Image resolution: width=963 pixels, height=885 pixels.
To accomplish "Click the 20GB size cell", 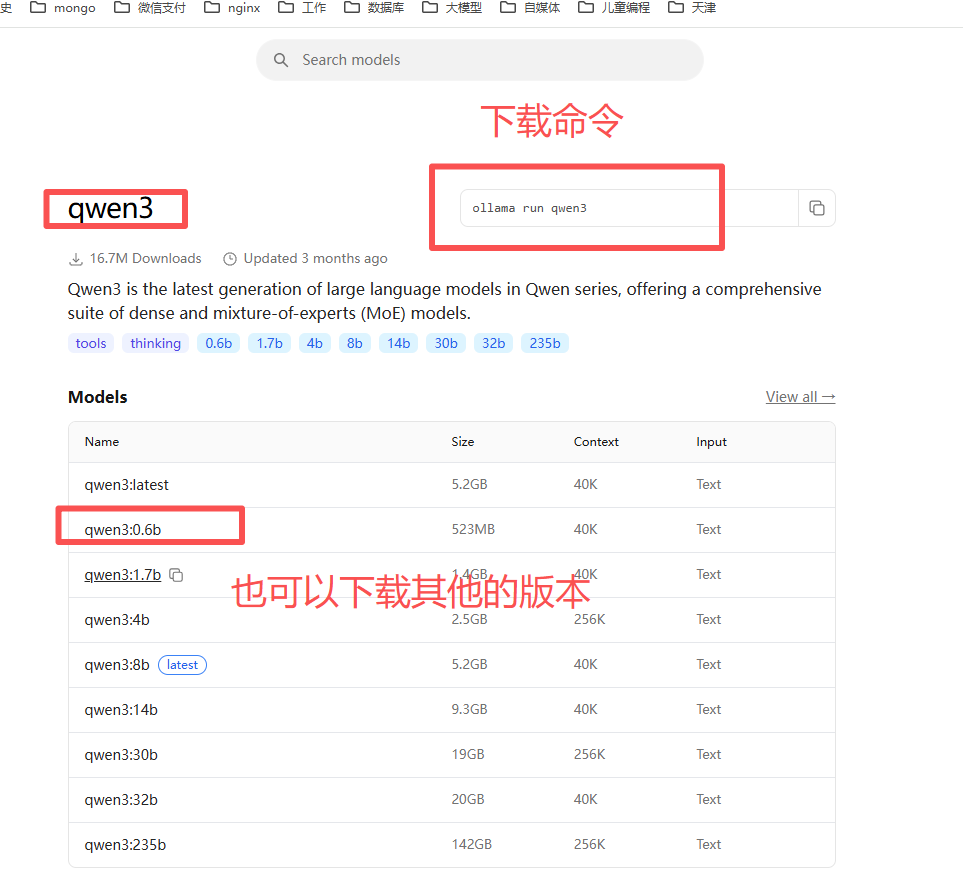I will click(468, 800).
